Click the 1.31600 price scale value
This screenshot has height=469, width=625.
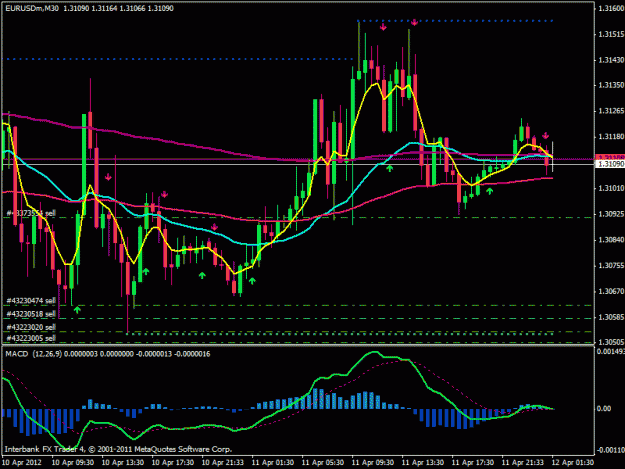(x=610, y=8)
